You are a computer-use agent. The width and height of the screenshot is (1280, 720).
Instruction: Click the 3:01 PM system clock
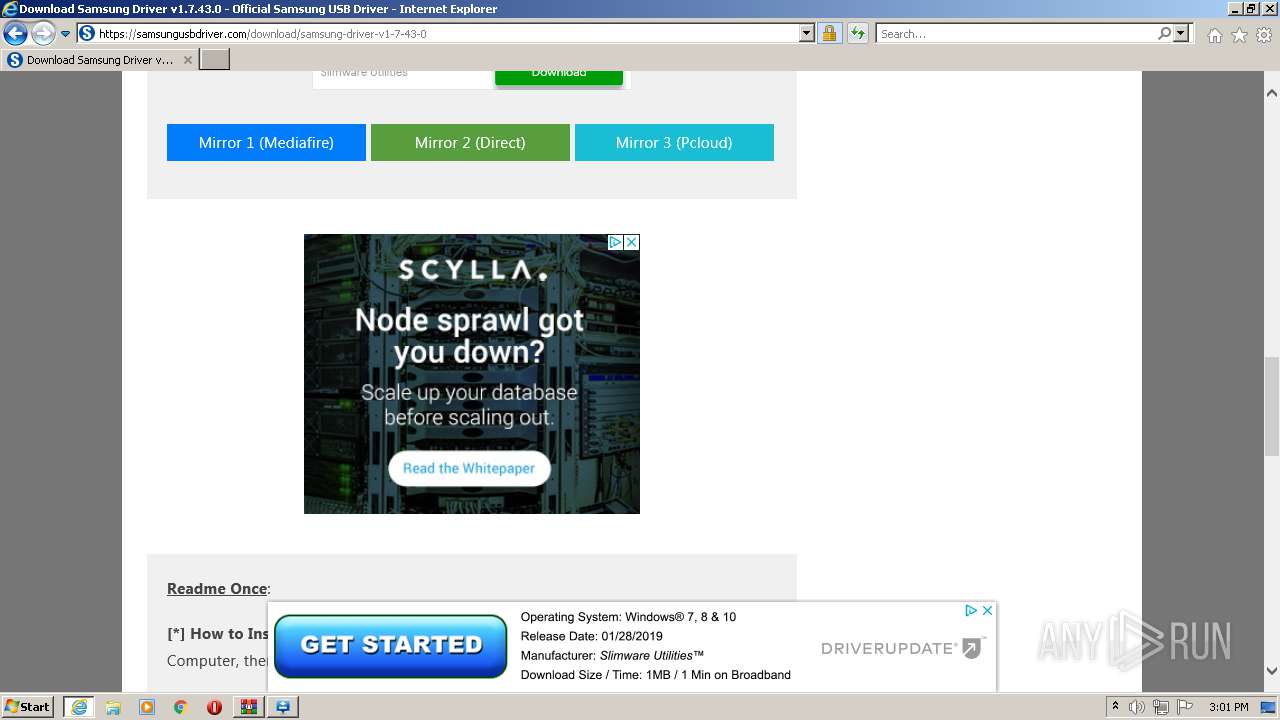point(1229,707)
